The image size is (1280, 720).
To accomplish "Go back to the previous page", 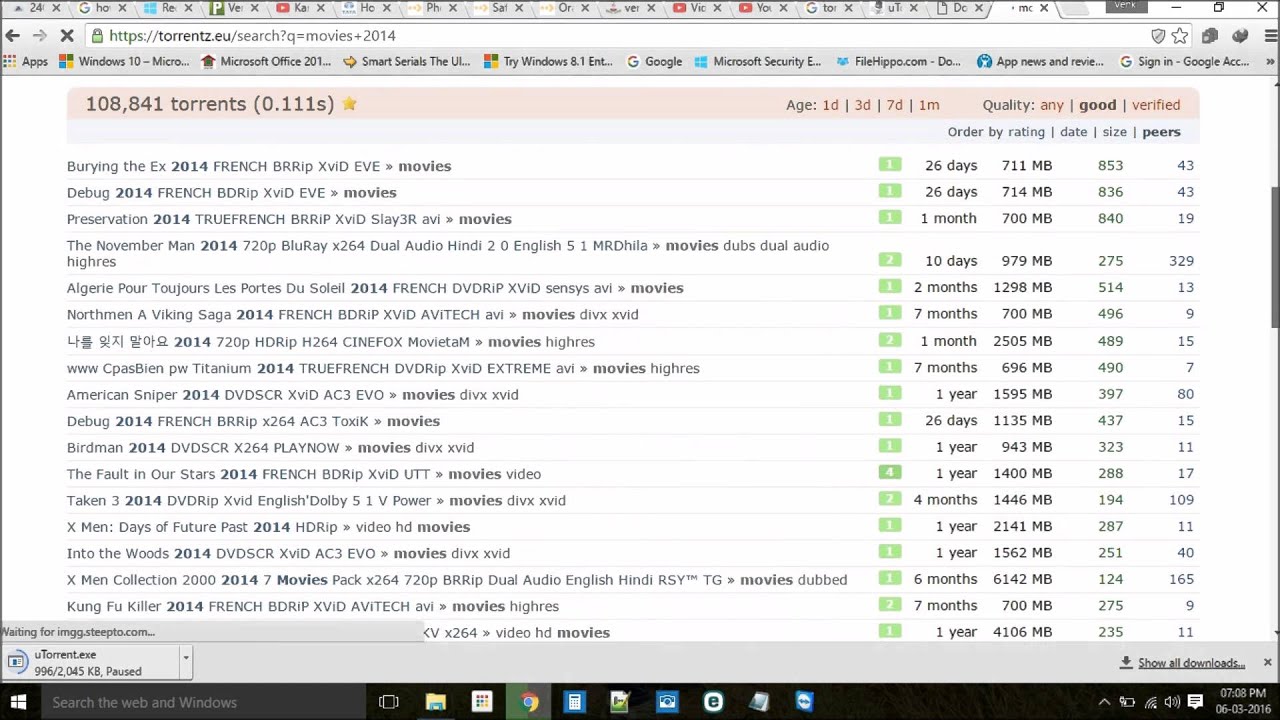I will pos(13,35).
